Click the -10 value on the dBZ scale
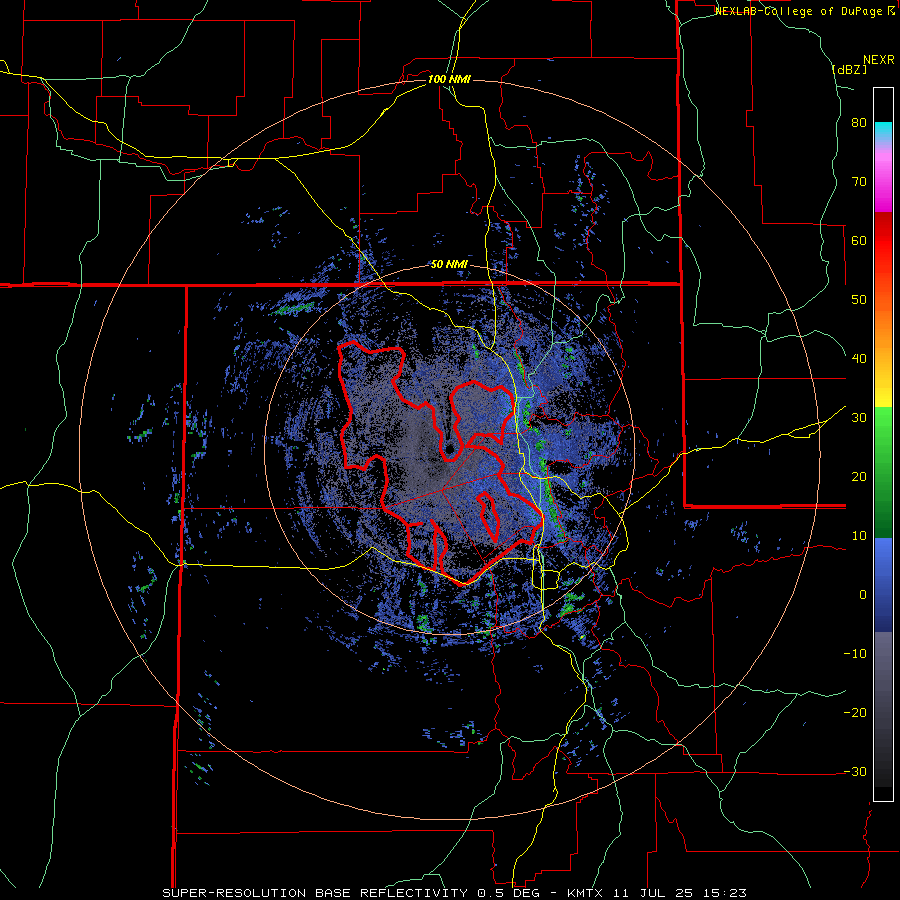The width and height of the screenshot is (900, 900). [x=855, y=654]
